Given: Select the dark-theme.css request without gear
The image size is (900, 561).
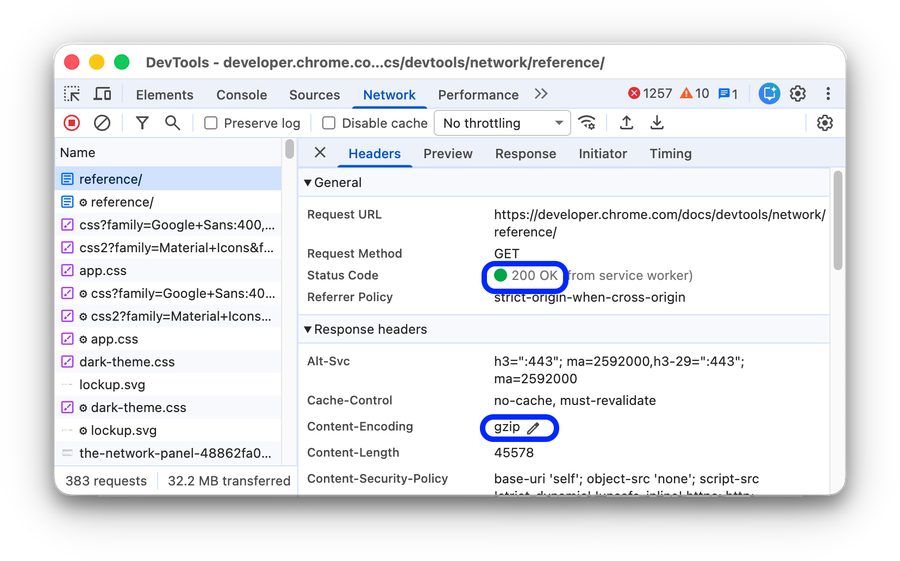Looking at the screenshot, I should pos(168,362).
